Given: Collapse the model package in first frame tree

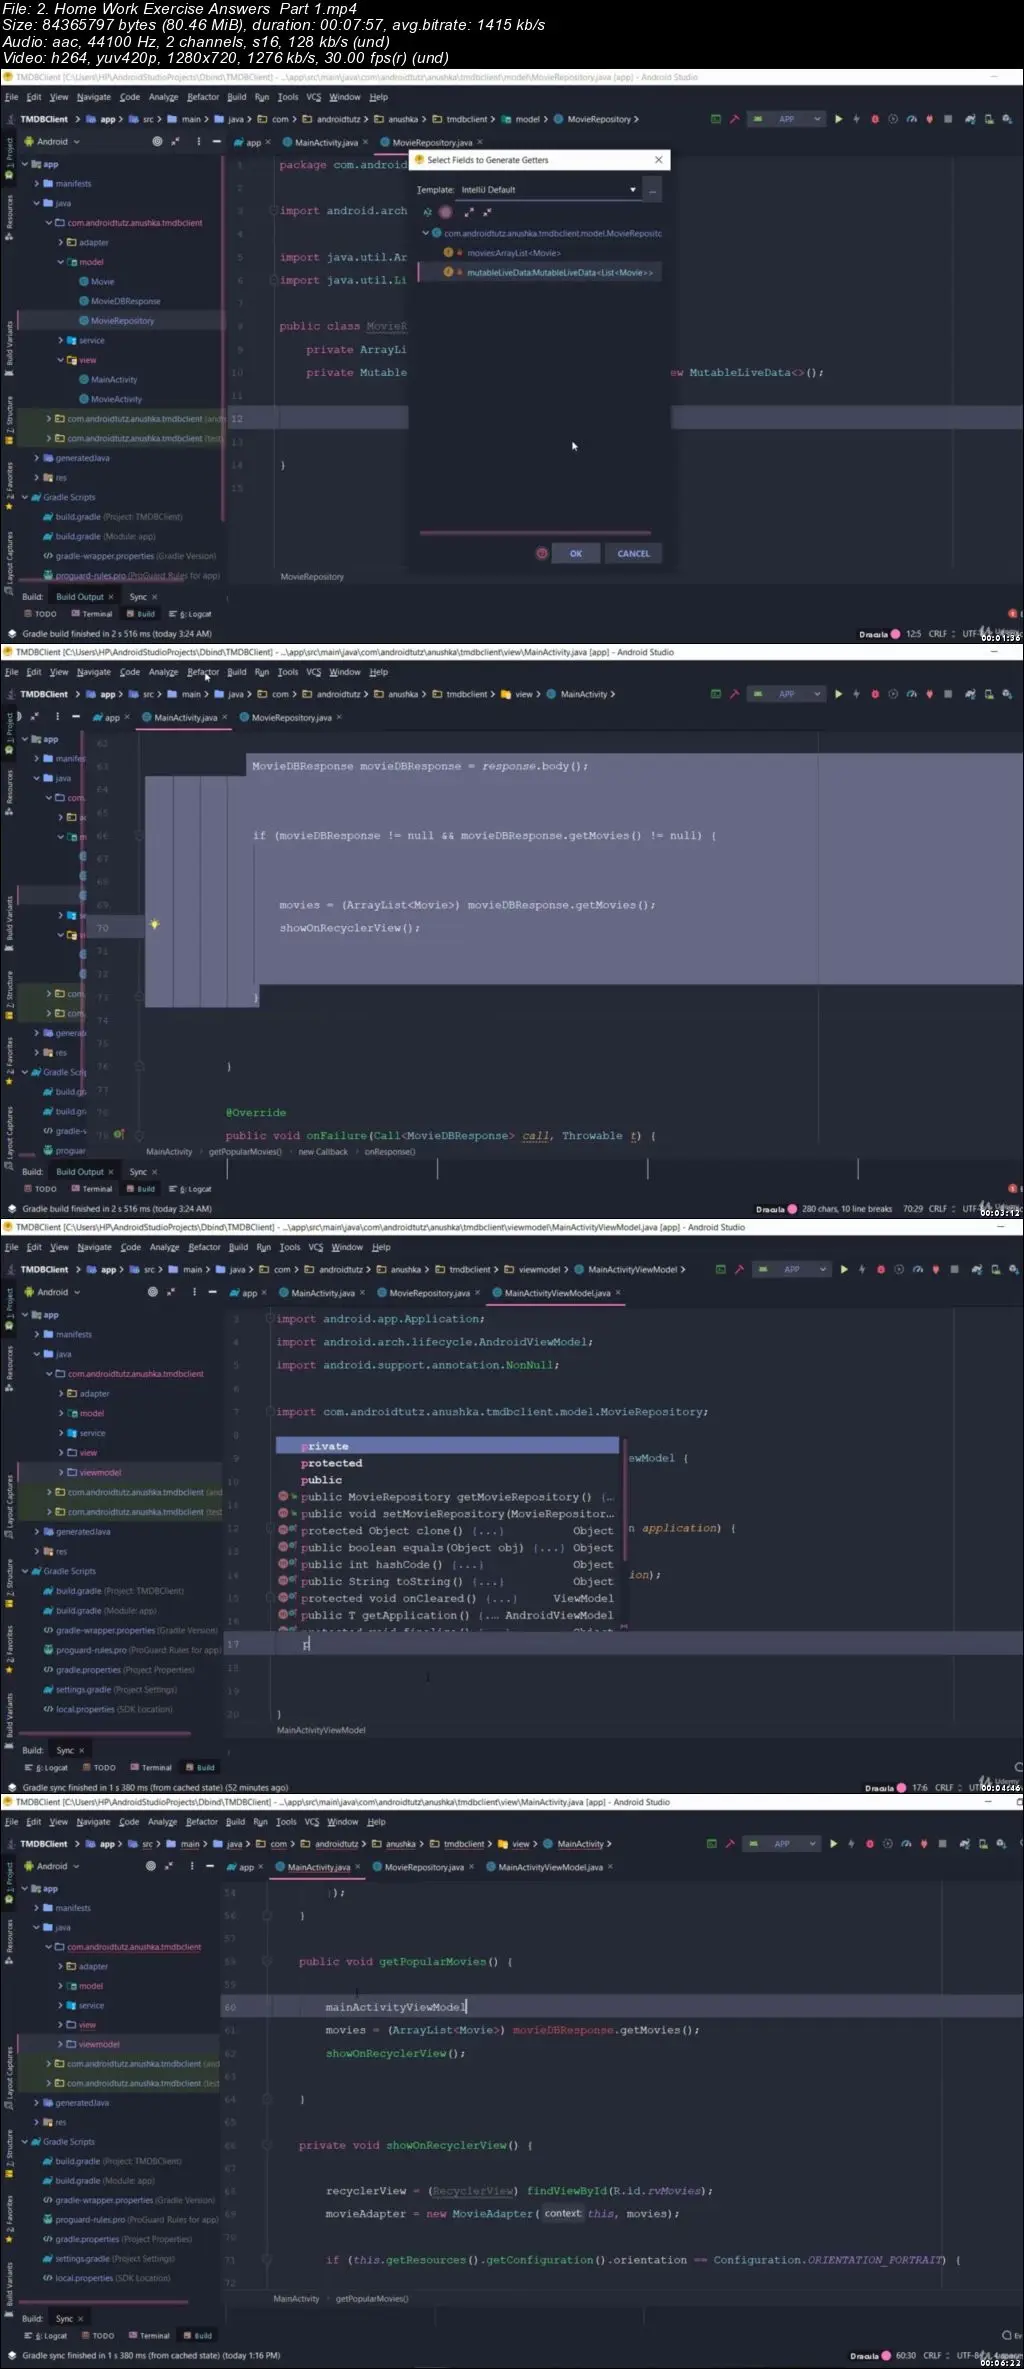Looking at the screenshot, I should (60, 262).
